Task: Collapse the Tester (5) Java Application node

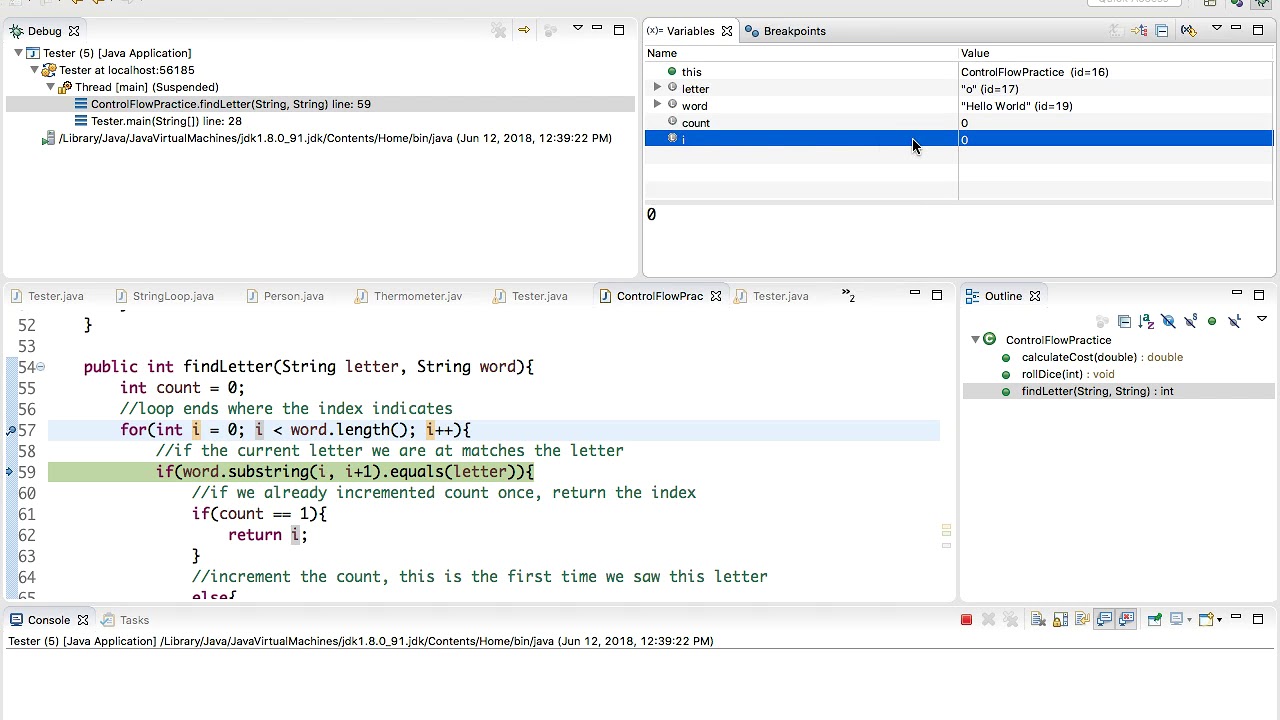Action: (x=18, y=53)
